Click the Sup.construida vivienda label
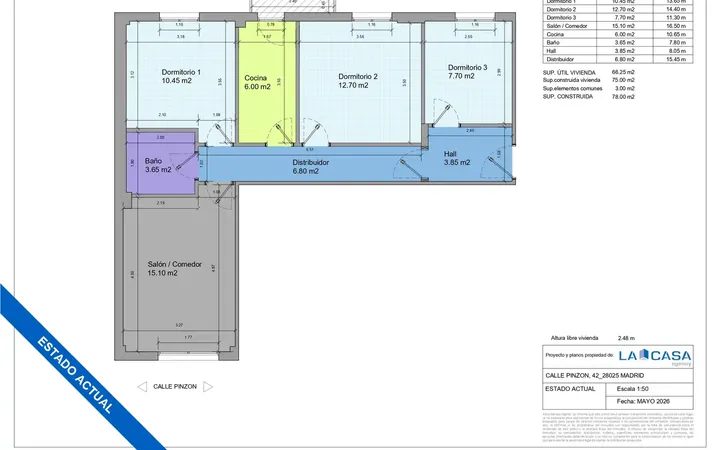Image resolution: width=720 pixels, height=450 pixels. 571,80
